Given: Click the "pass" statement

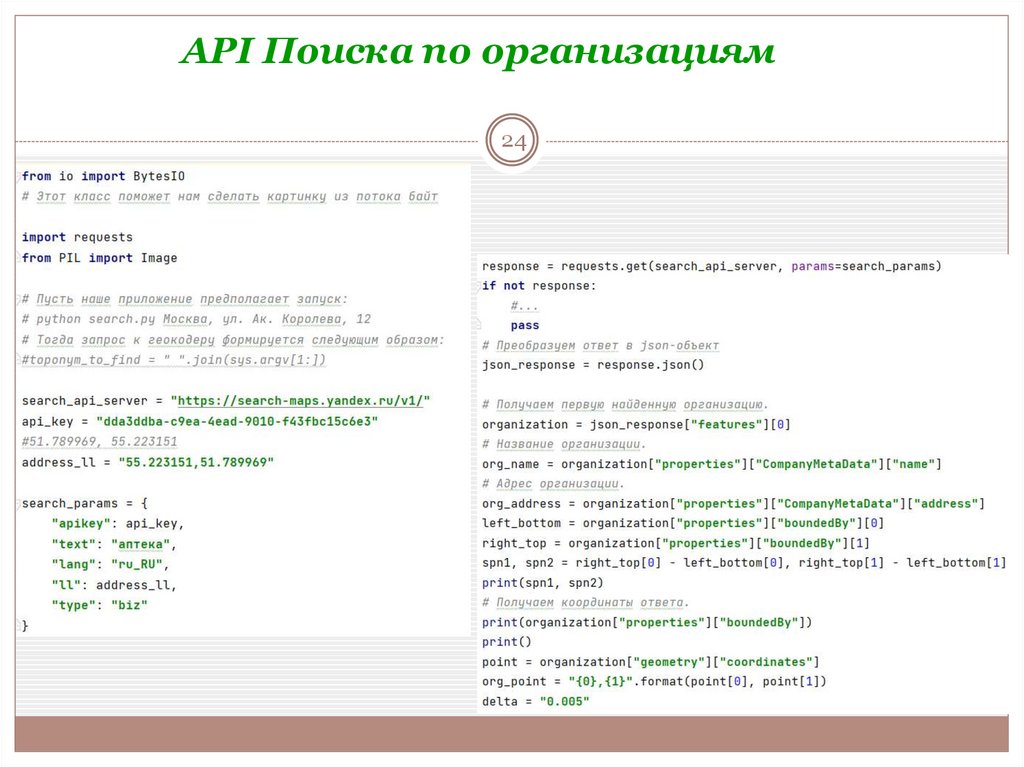Looking at the screenshot, I should click(525, 325).
